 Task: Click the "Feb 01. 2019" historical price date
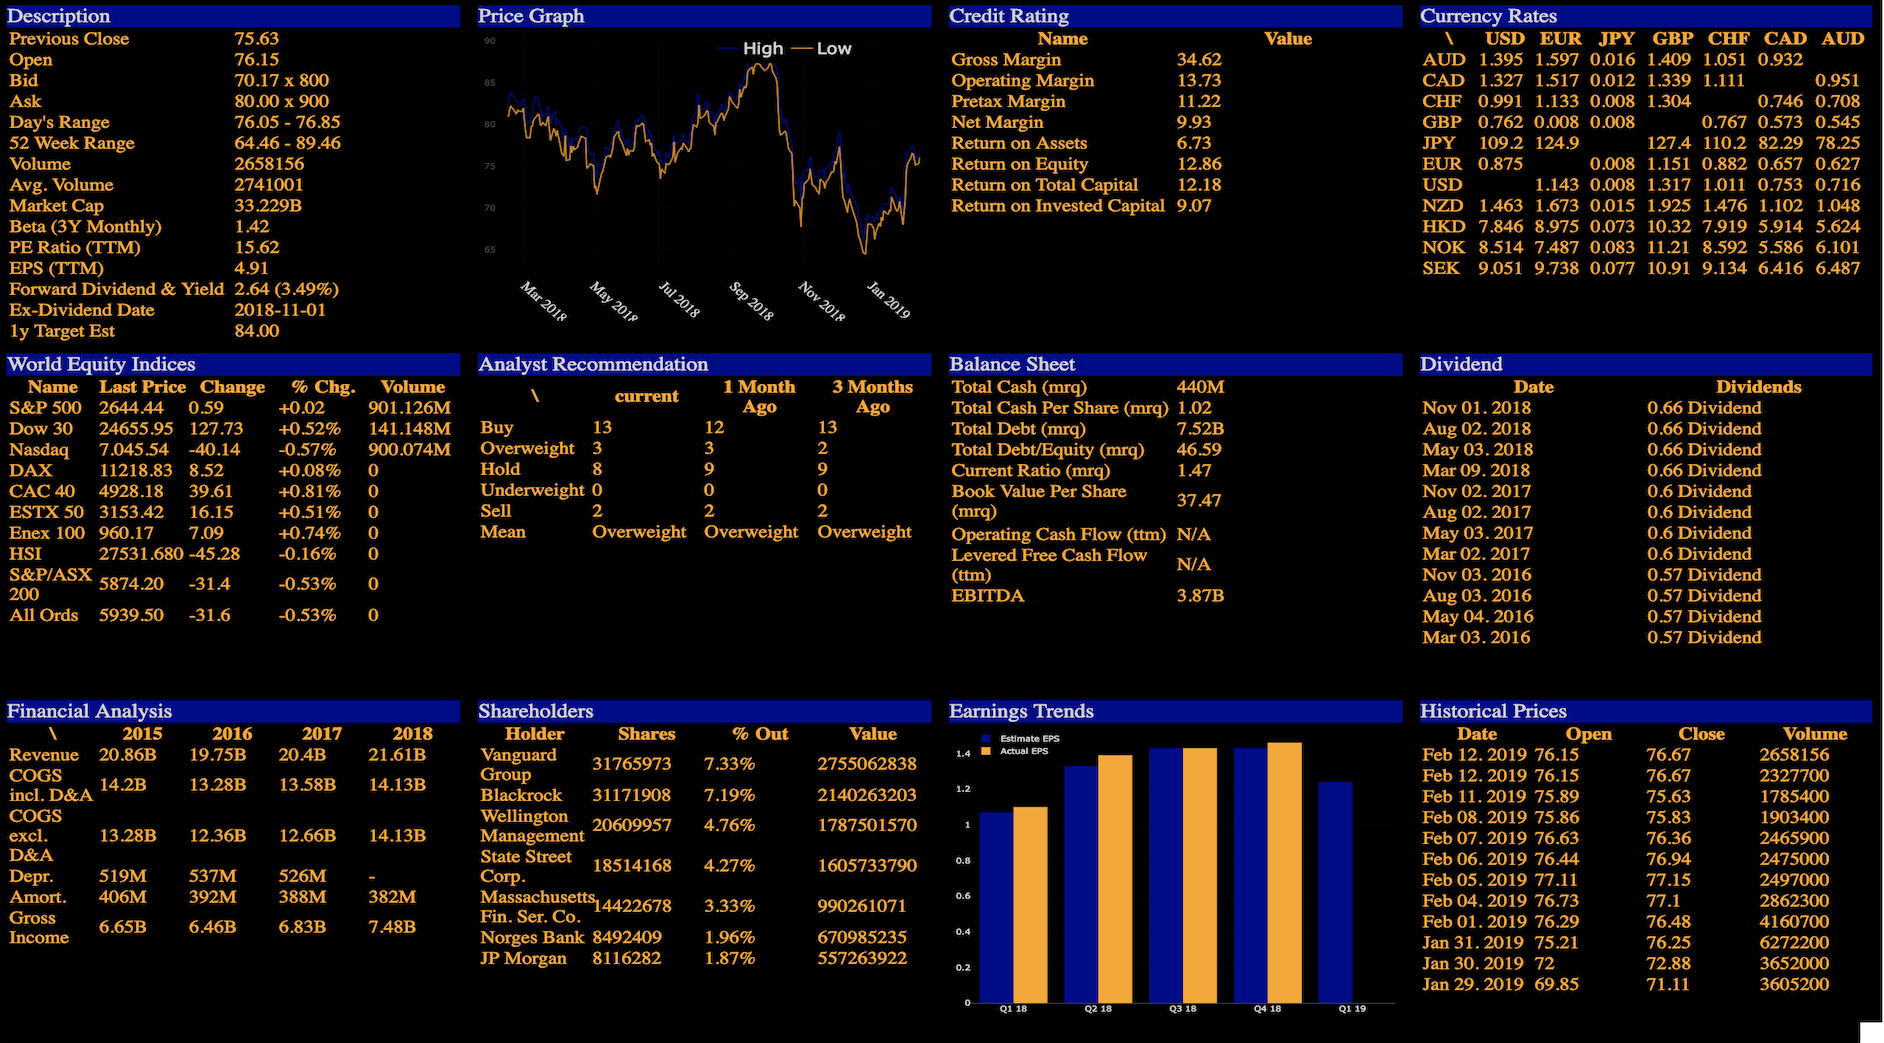1475,922
